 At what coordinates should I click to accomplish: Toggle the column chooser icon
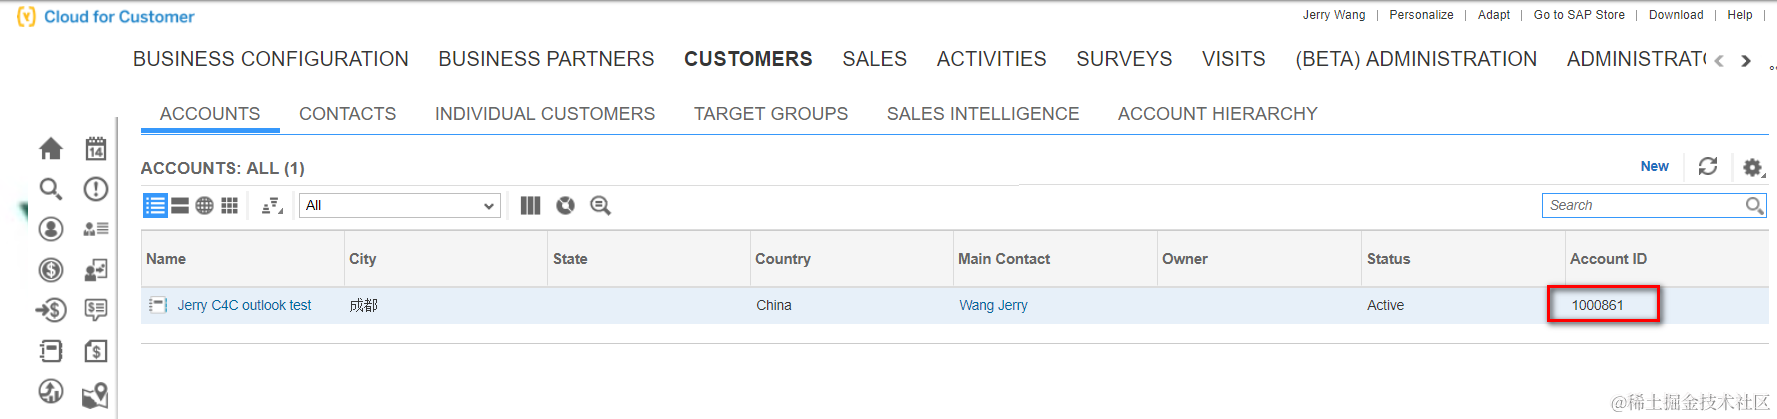point(530,205)
